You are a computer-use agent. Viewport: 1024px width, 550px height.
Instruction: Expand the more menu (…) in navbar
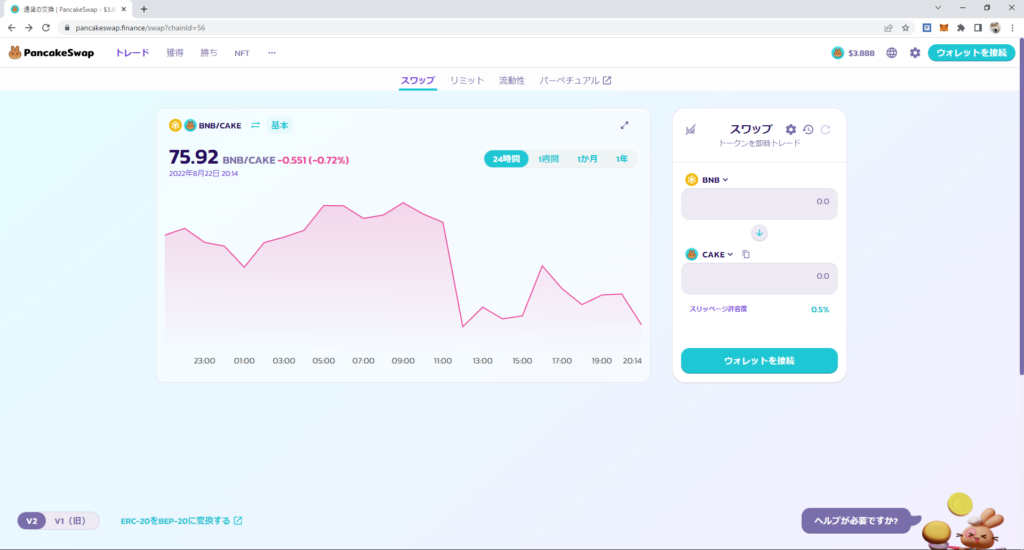point(272,53)
